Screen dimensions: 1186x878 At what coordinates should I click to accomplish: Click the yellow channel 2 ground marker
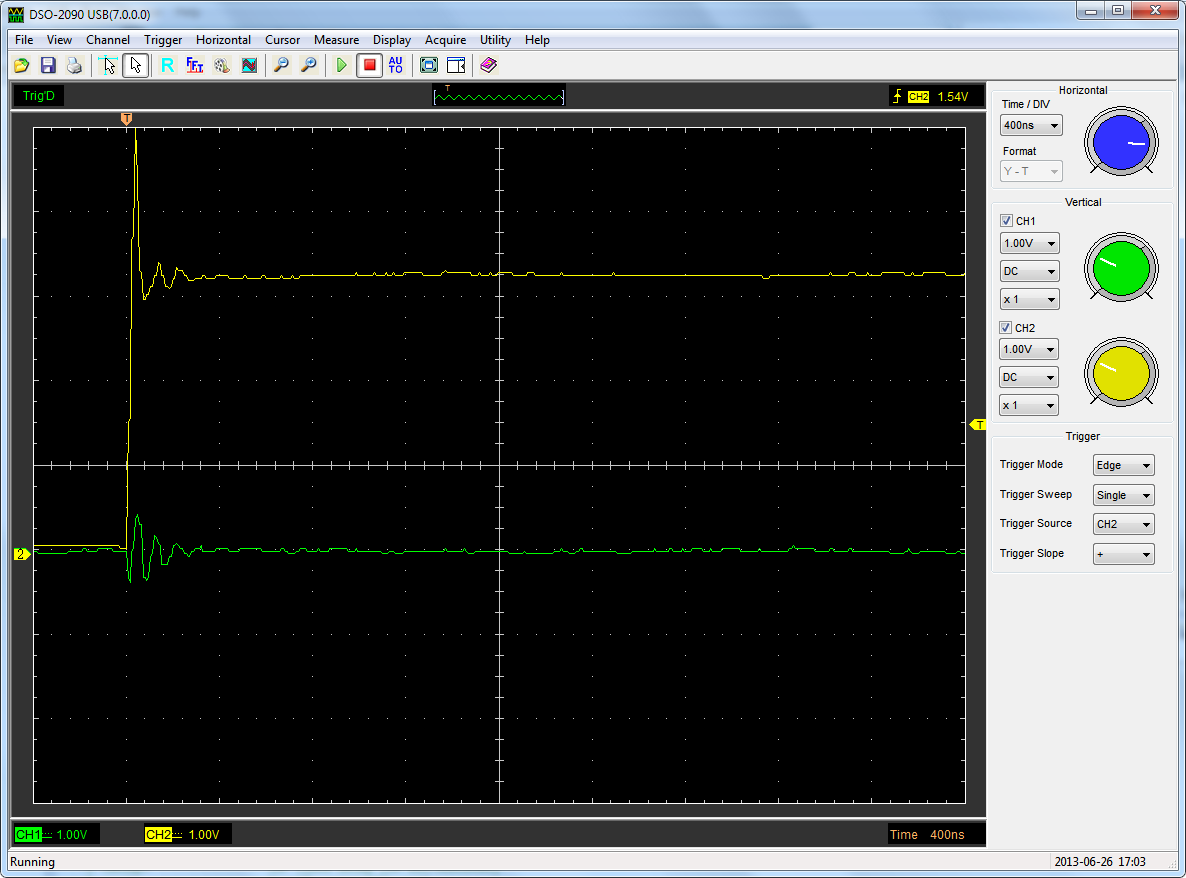(x=22, y=554)
